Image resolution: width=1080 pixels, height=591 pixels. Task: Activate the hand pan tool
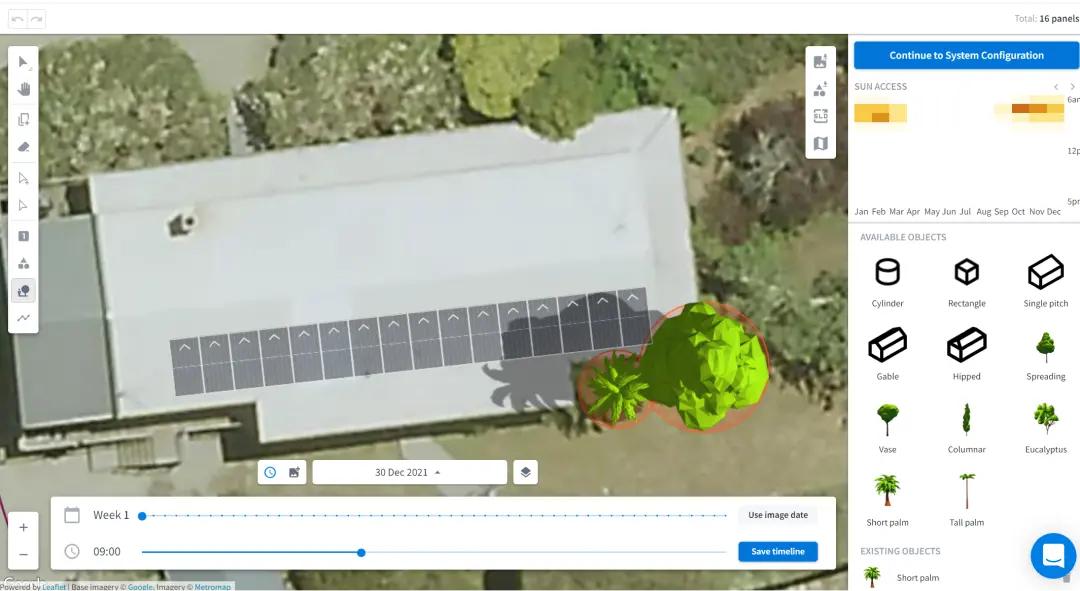[x=23, y=90]
